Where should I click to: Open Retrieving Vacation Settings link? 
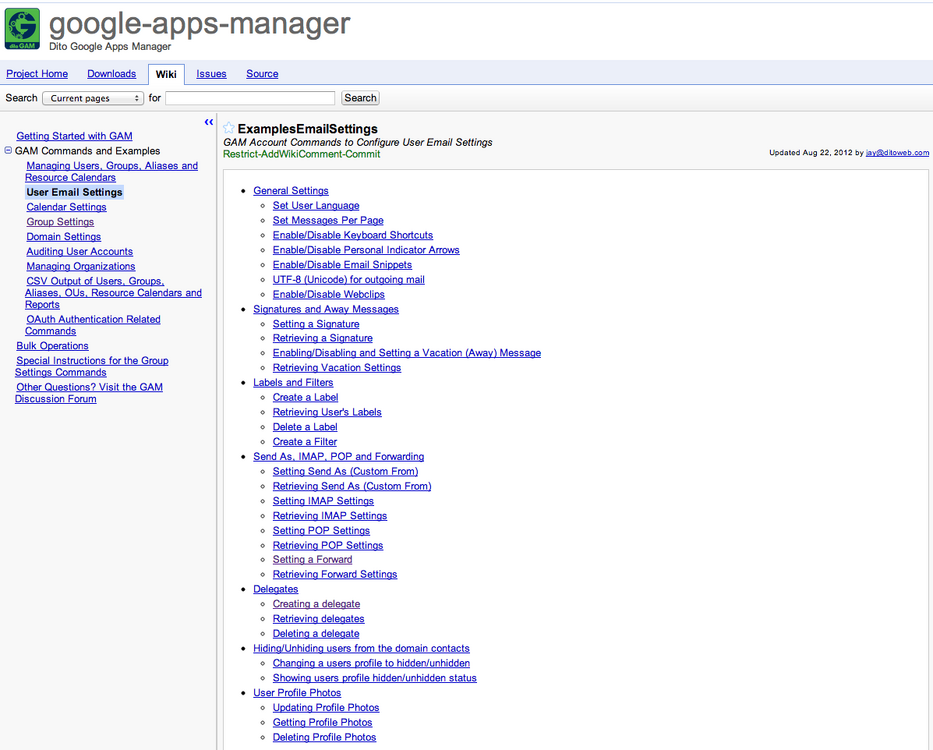[x=337, y=368]
